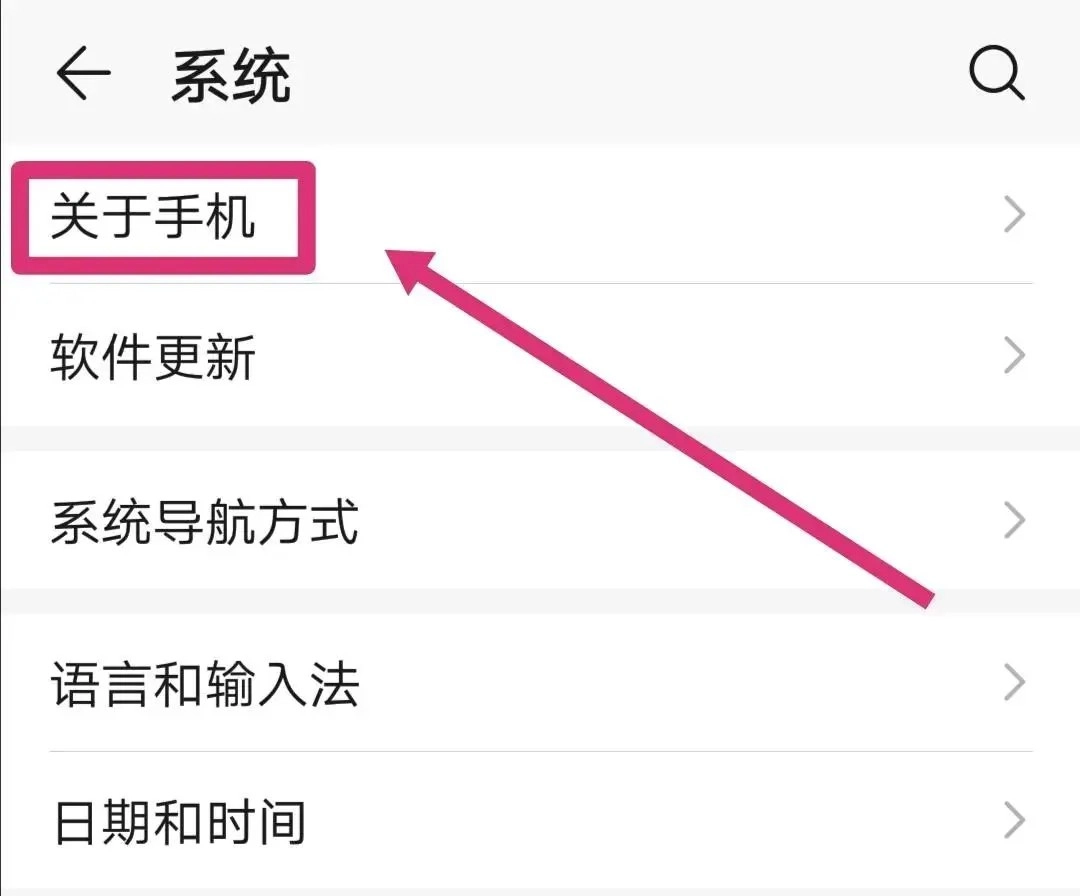Tap chevron next to 语言和输入法
This screenshot has height=896, width=1080.
point(1015,685)
